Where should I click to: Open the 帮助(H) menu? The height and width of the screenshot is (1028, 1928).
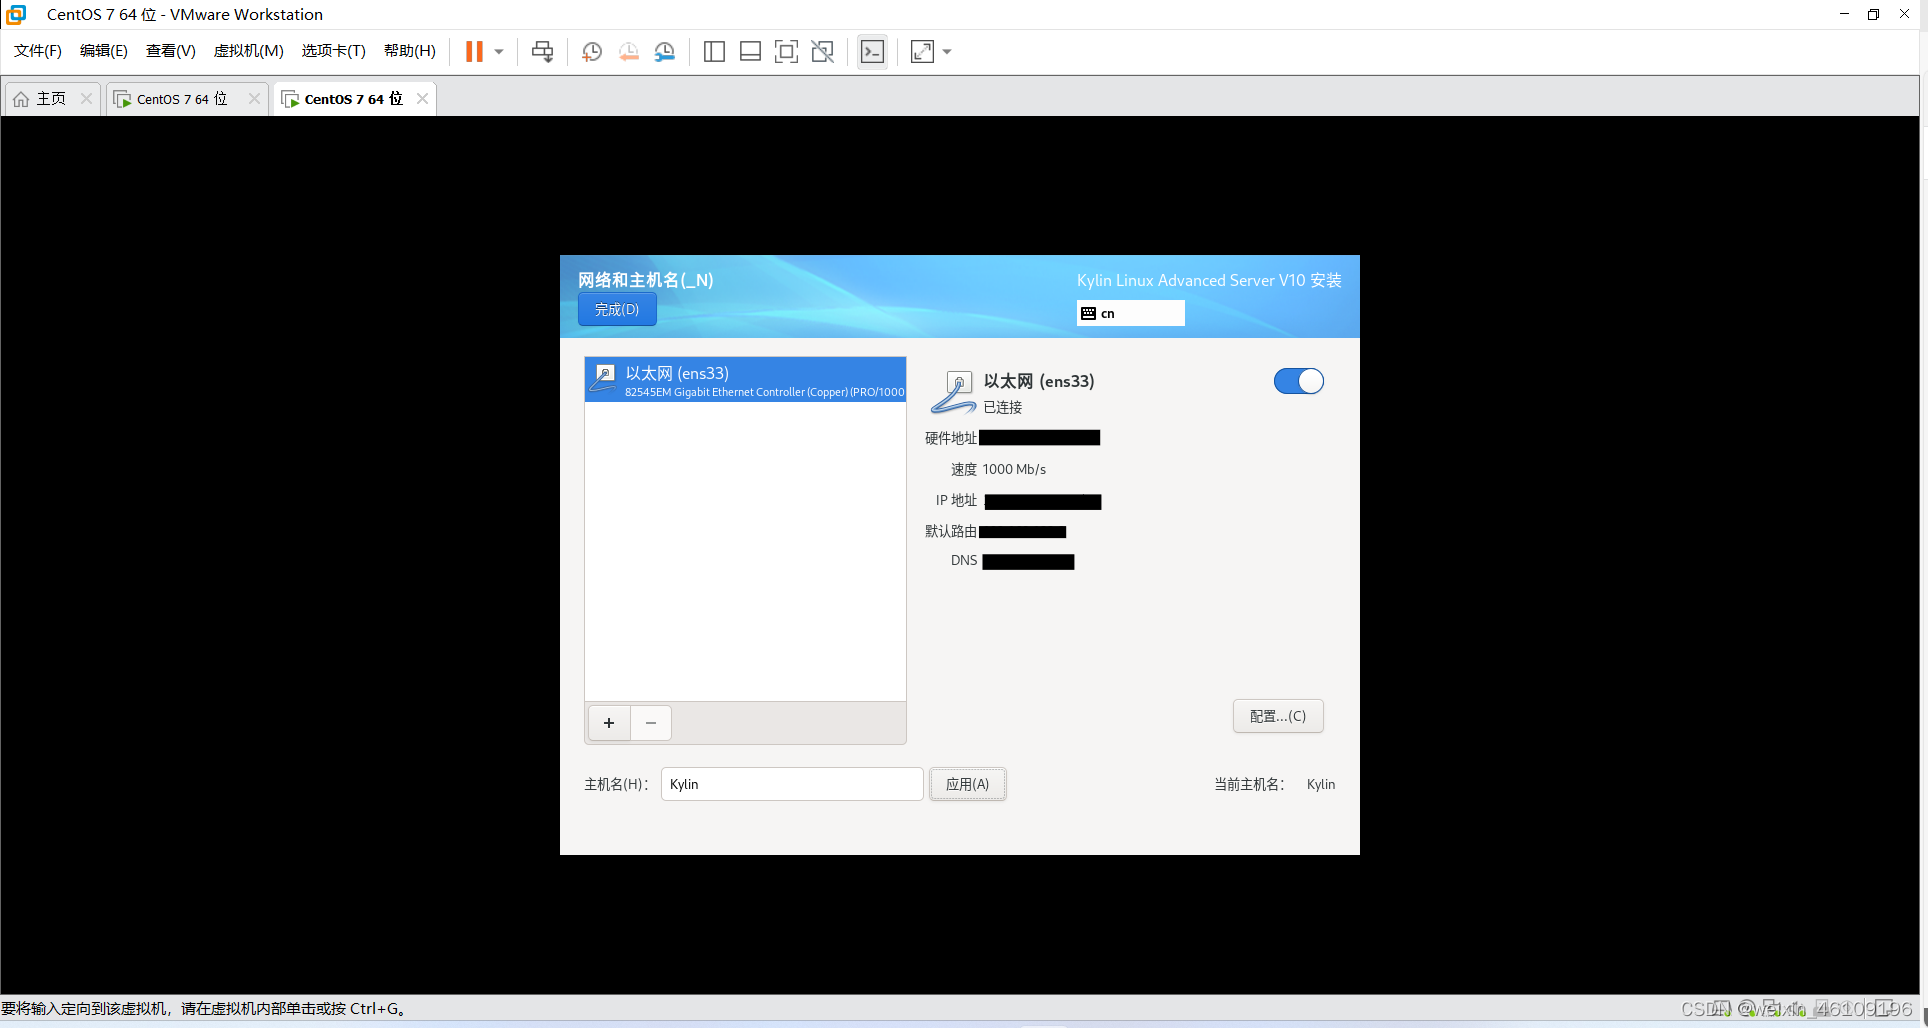coord(410,51)
